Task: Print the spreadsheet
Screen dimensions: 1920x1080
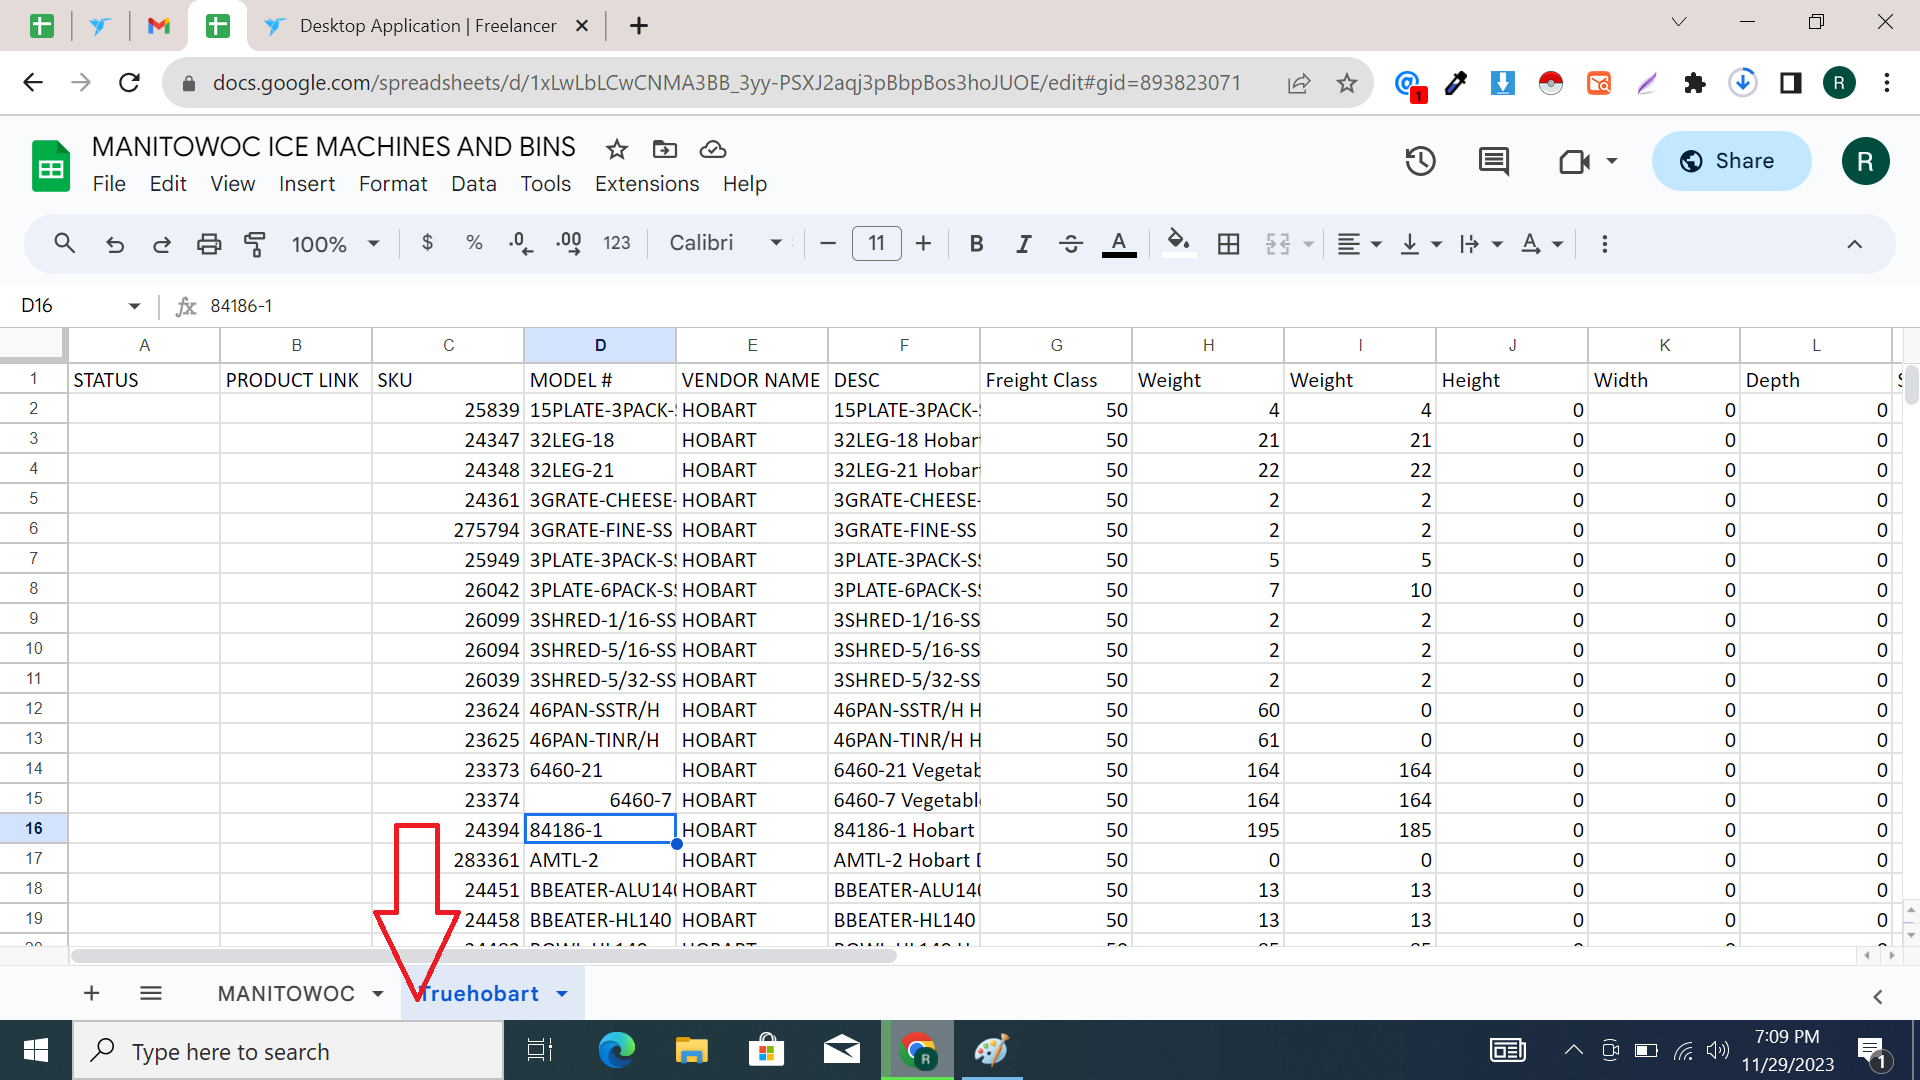Action: tap(208, 243)
